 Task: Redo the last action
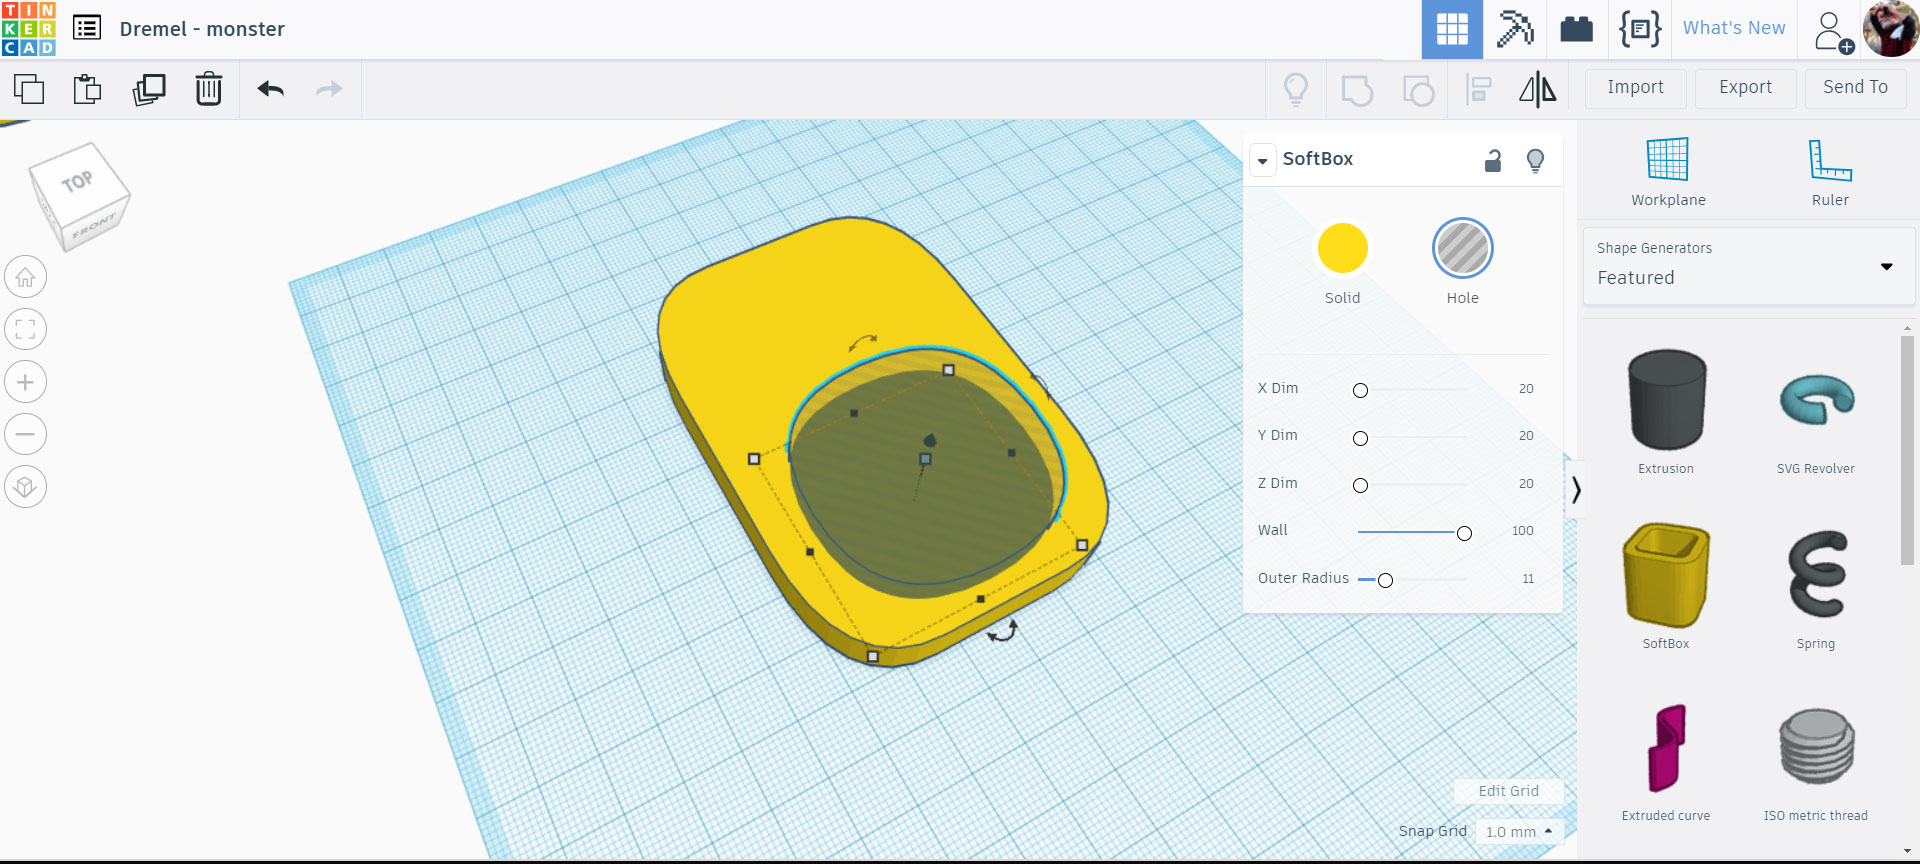329,89
